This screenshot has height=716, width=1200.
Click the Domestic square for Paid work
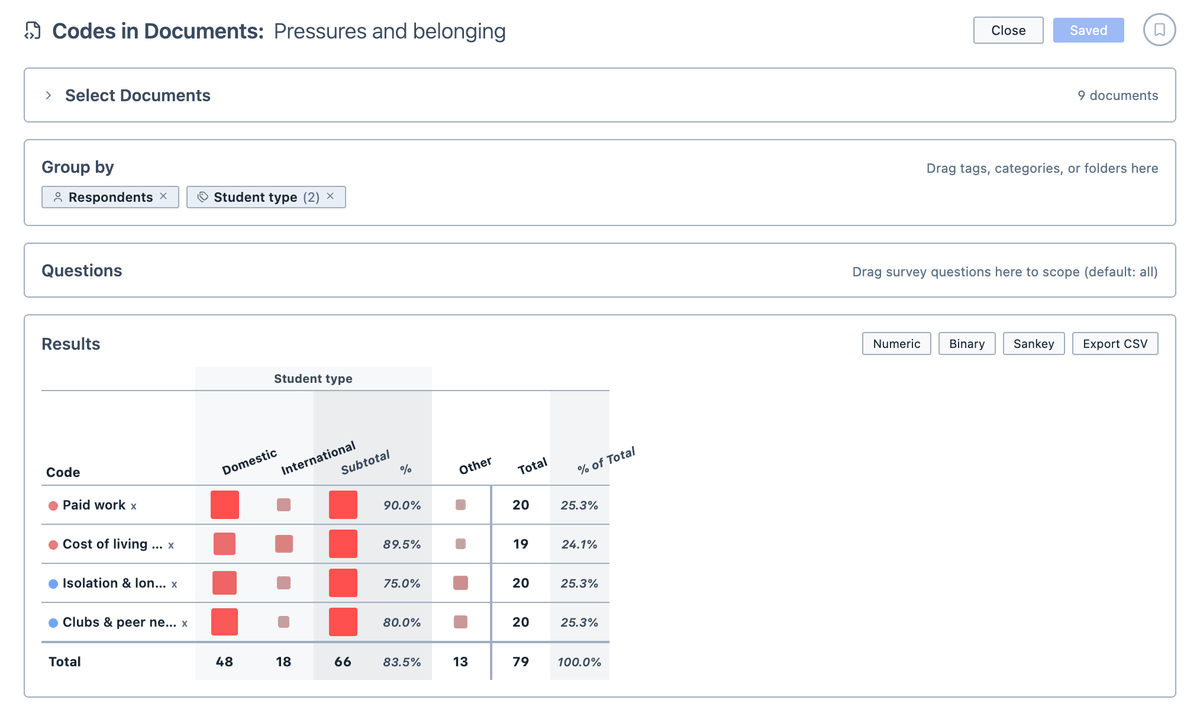[225, 505]
